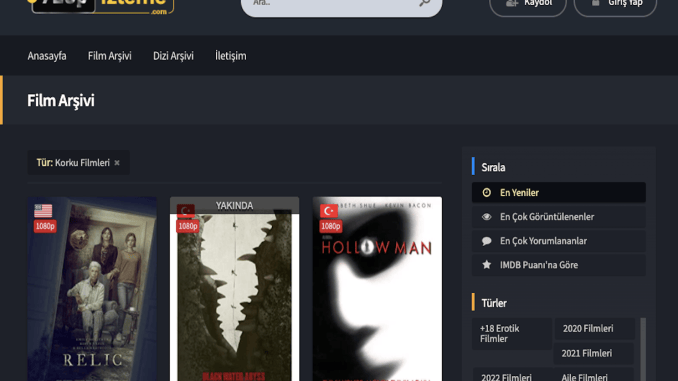Open the İletişim menu item
The height and width of the screenshot is (381, 678).
tap(230, 56)
